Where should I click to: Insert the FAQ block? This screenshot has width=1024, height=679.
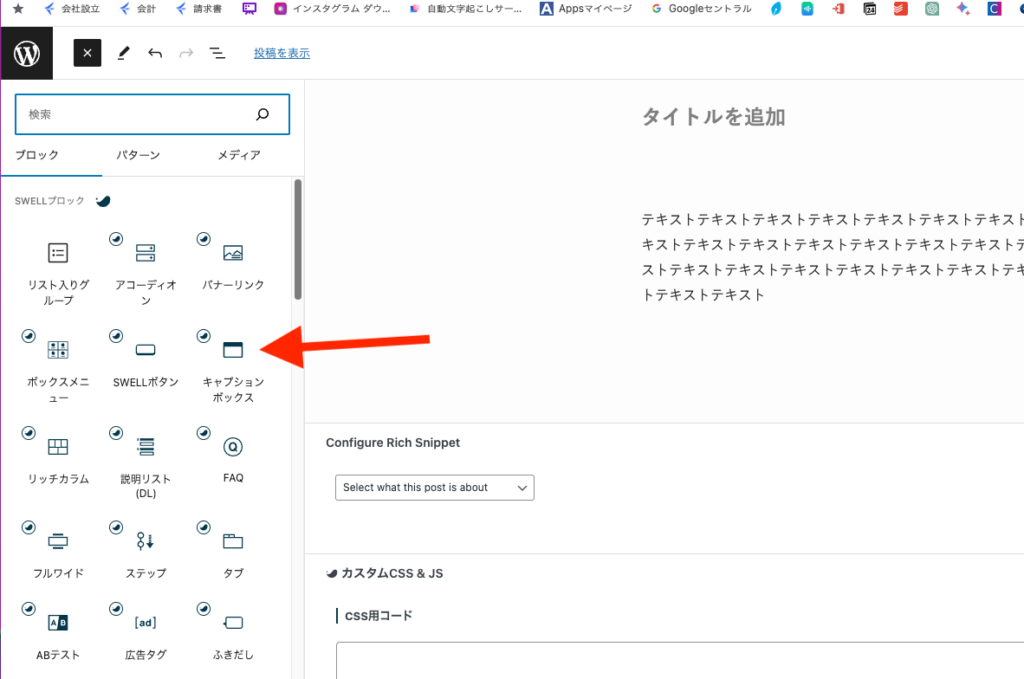point(233,456)
